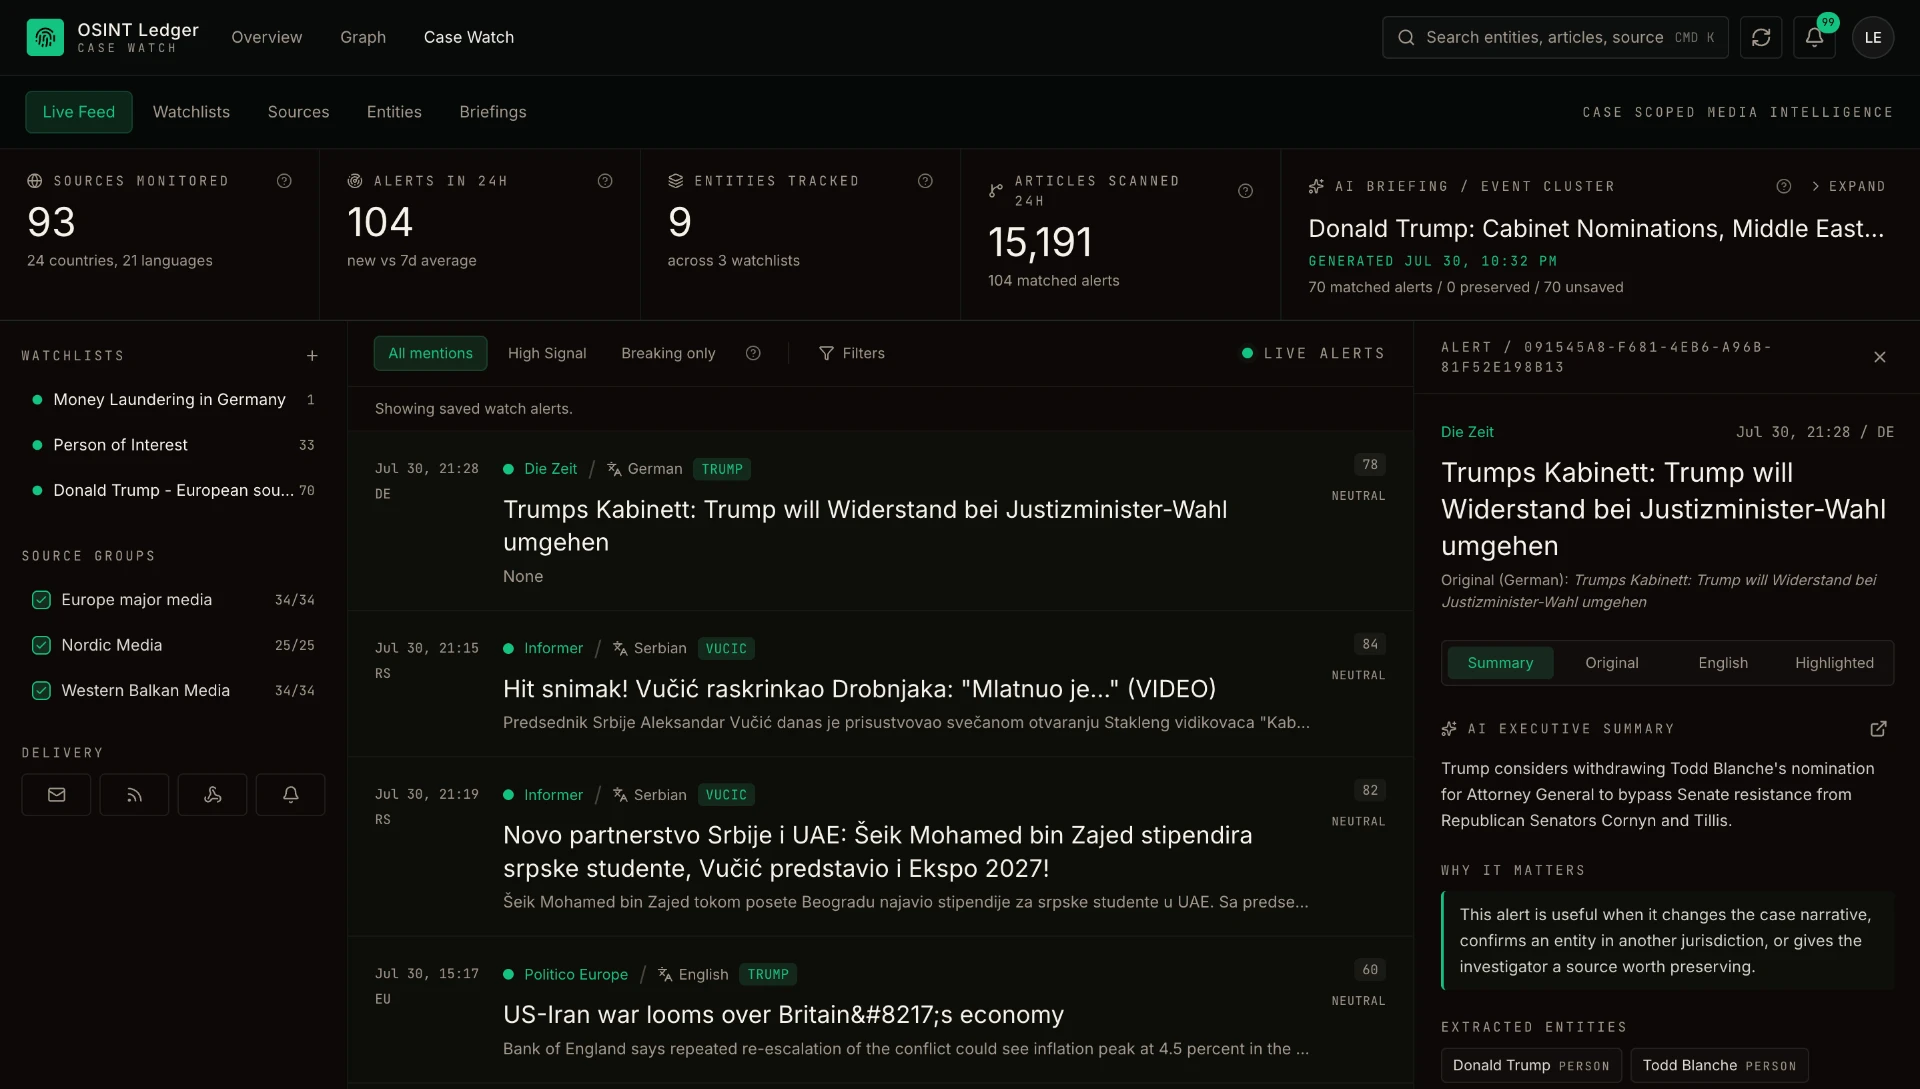The image size is (1920, 1089).
Task: Add a new watchlist with plus icon
Action: (x=312, y=356)
